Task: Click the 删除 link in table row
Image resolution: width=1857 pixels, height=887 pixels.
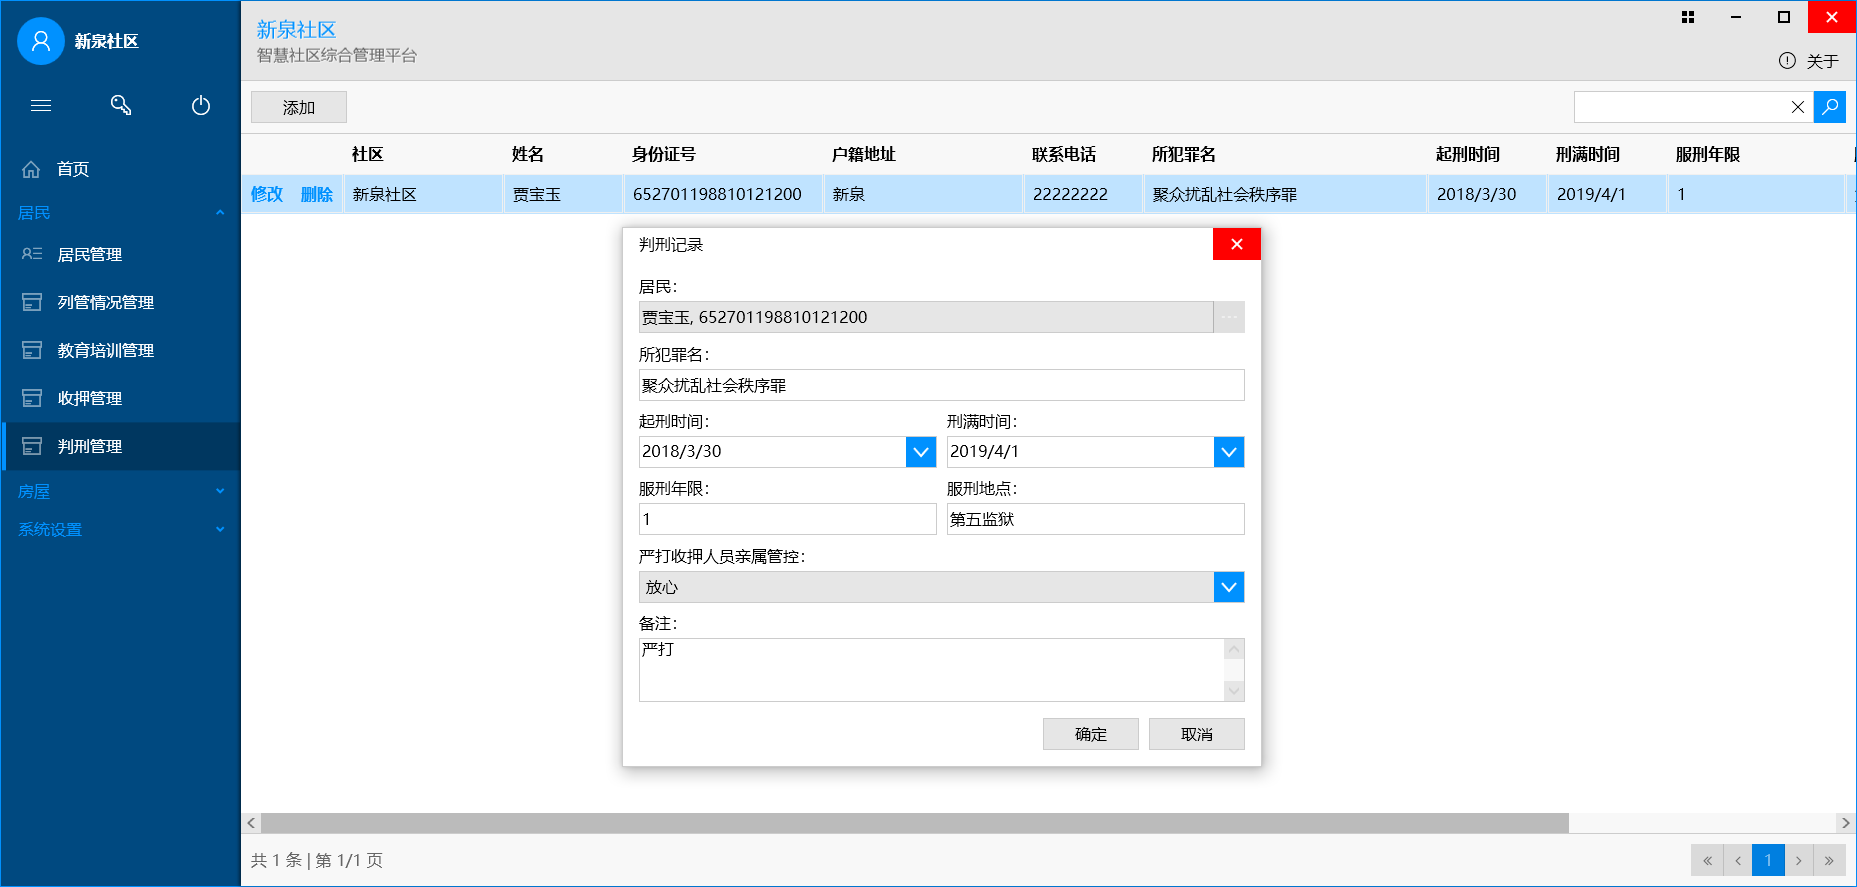Action: point(316,194)
